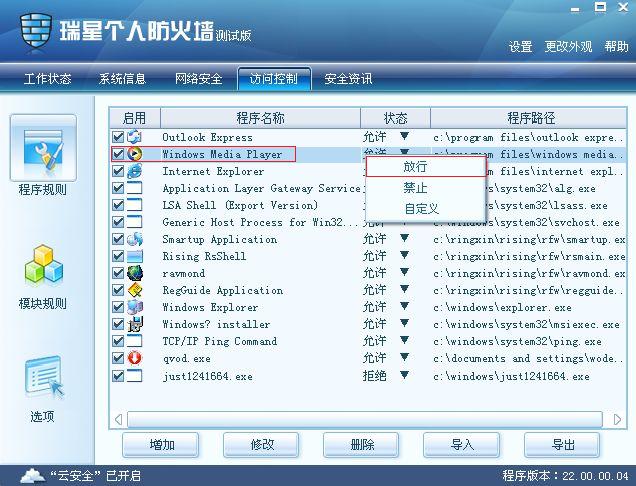
Task: Sort by the 状态 column header
Action: (395, 118)
